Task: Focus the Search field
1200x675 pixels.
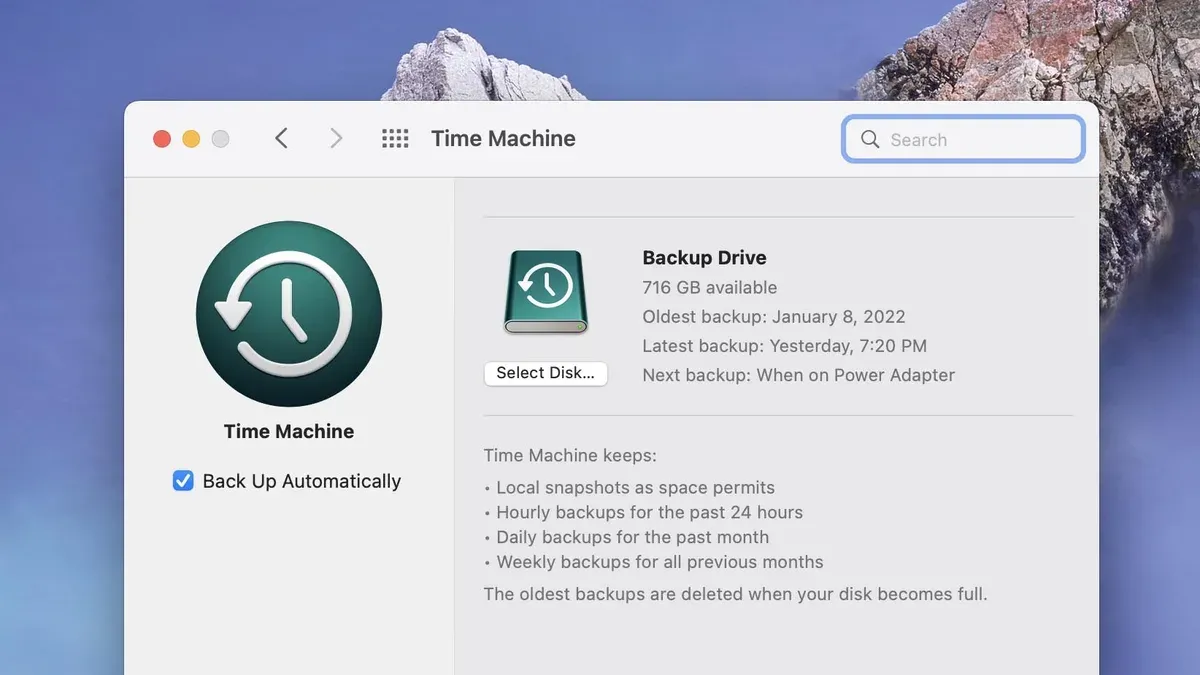Action: tap(963, 139)
